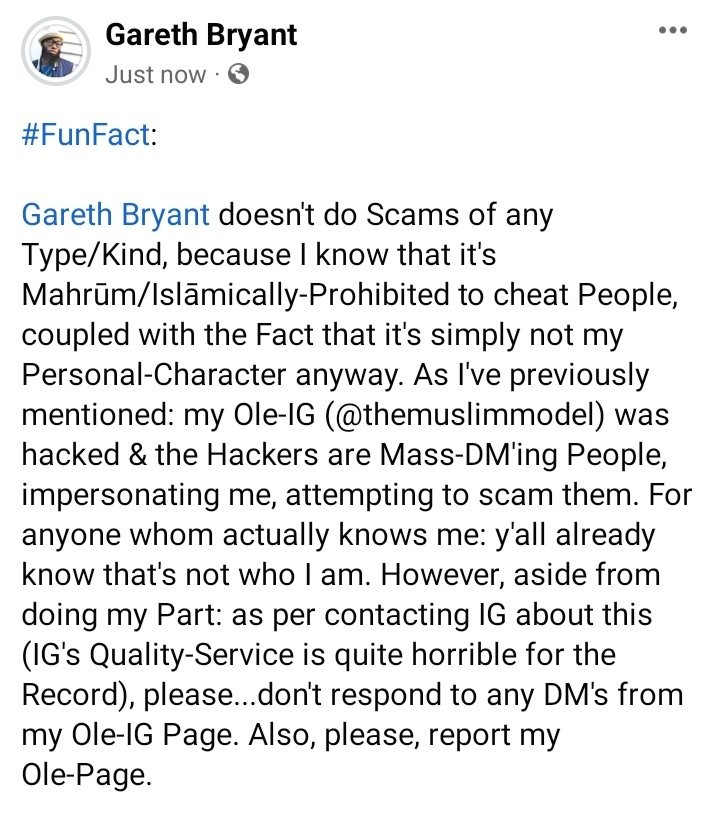This screenshot has width=720, height=815.
Task: Click the blue Gareth Bryant mention in post
Action: [115, 215]
